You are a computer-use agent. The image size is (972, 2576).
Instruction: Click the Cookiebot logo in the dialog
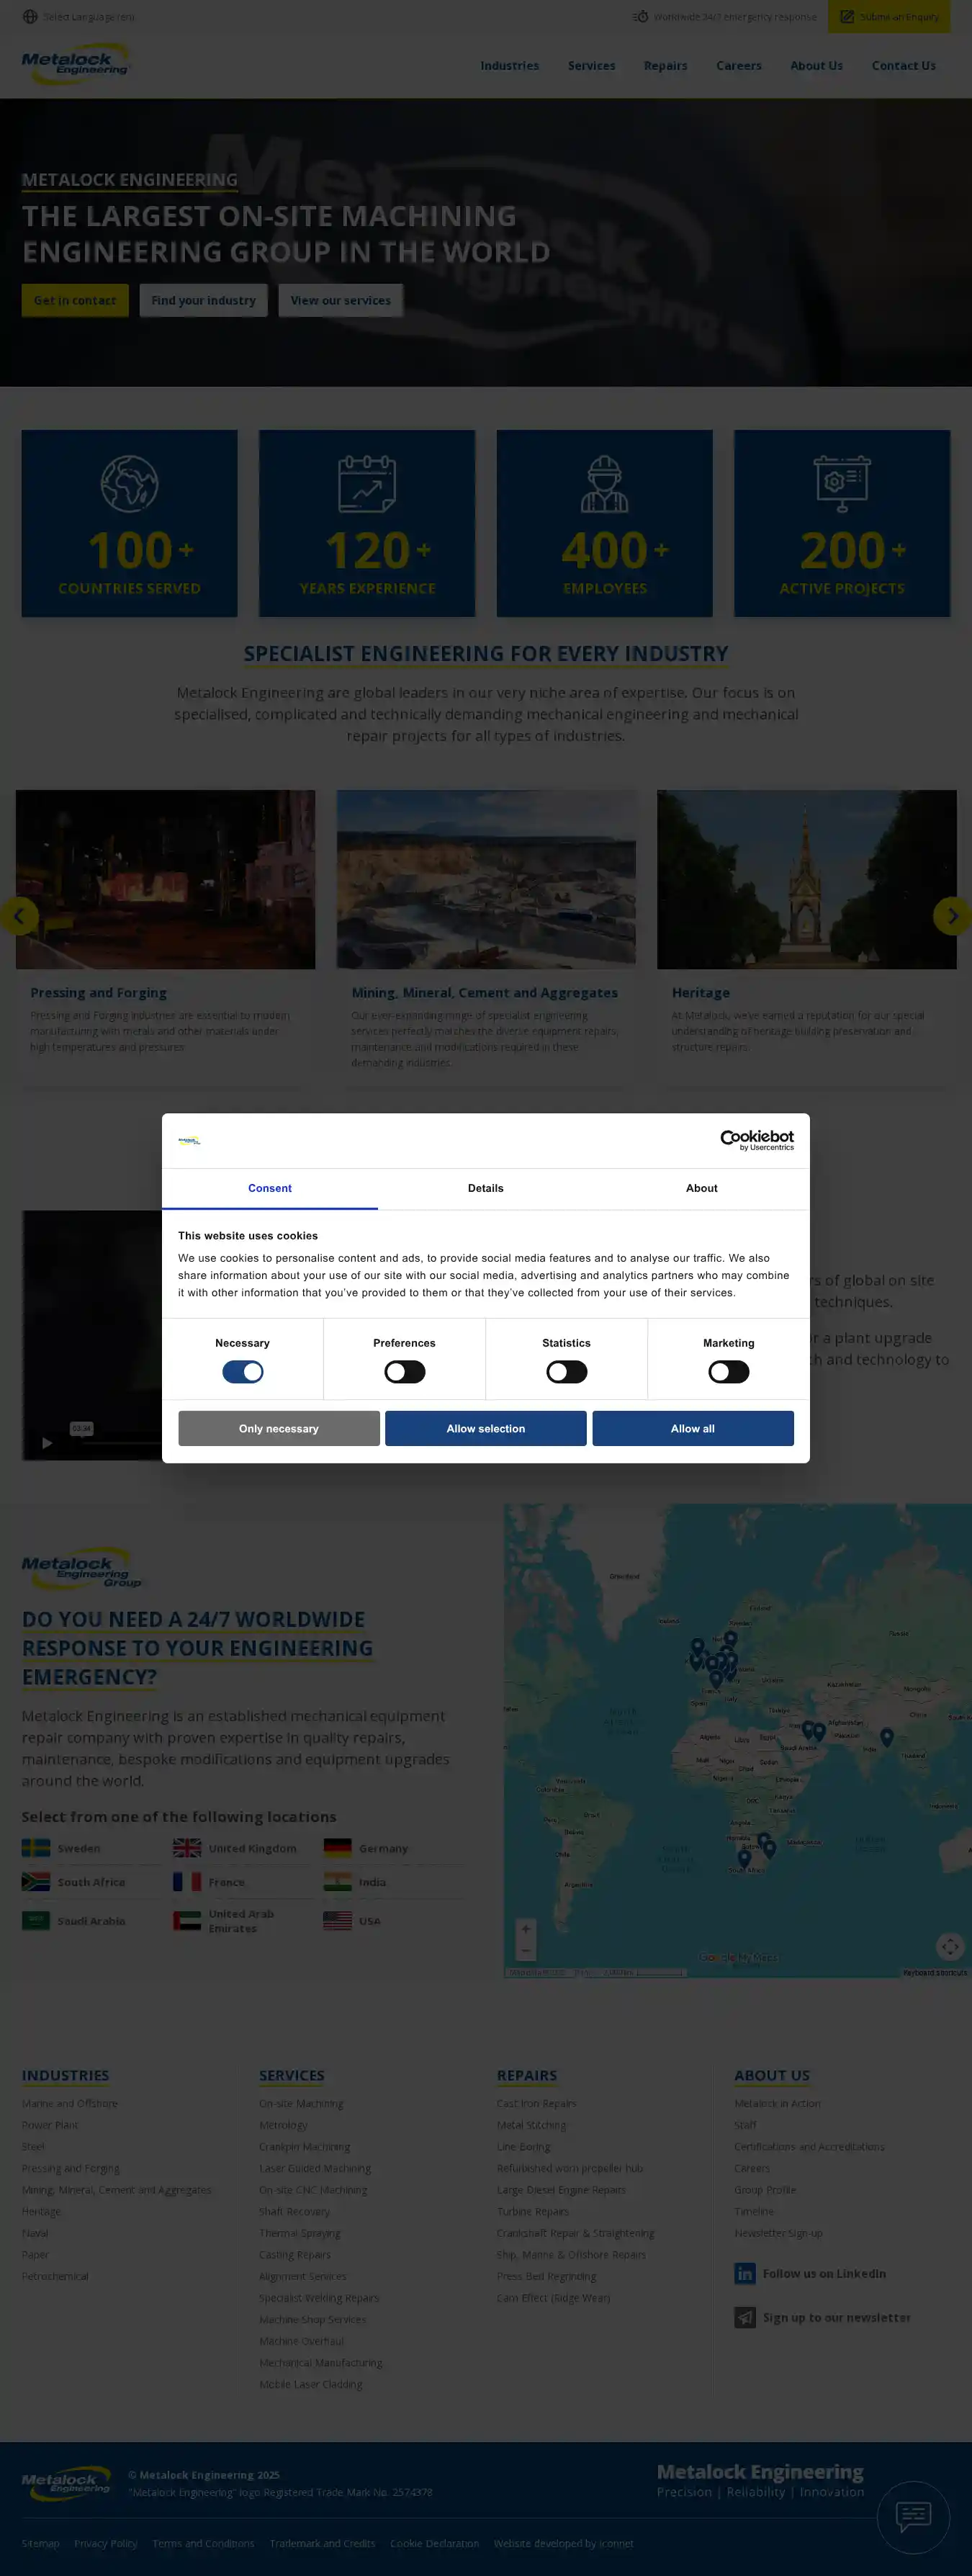pyautogui.click(x=756, y=1140)
